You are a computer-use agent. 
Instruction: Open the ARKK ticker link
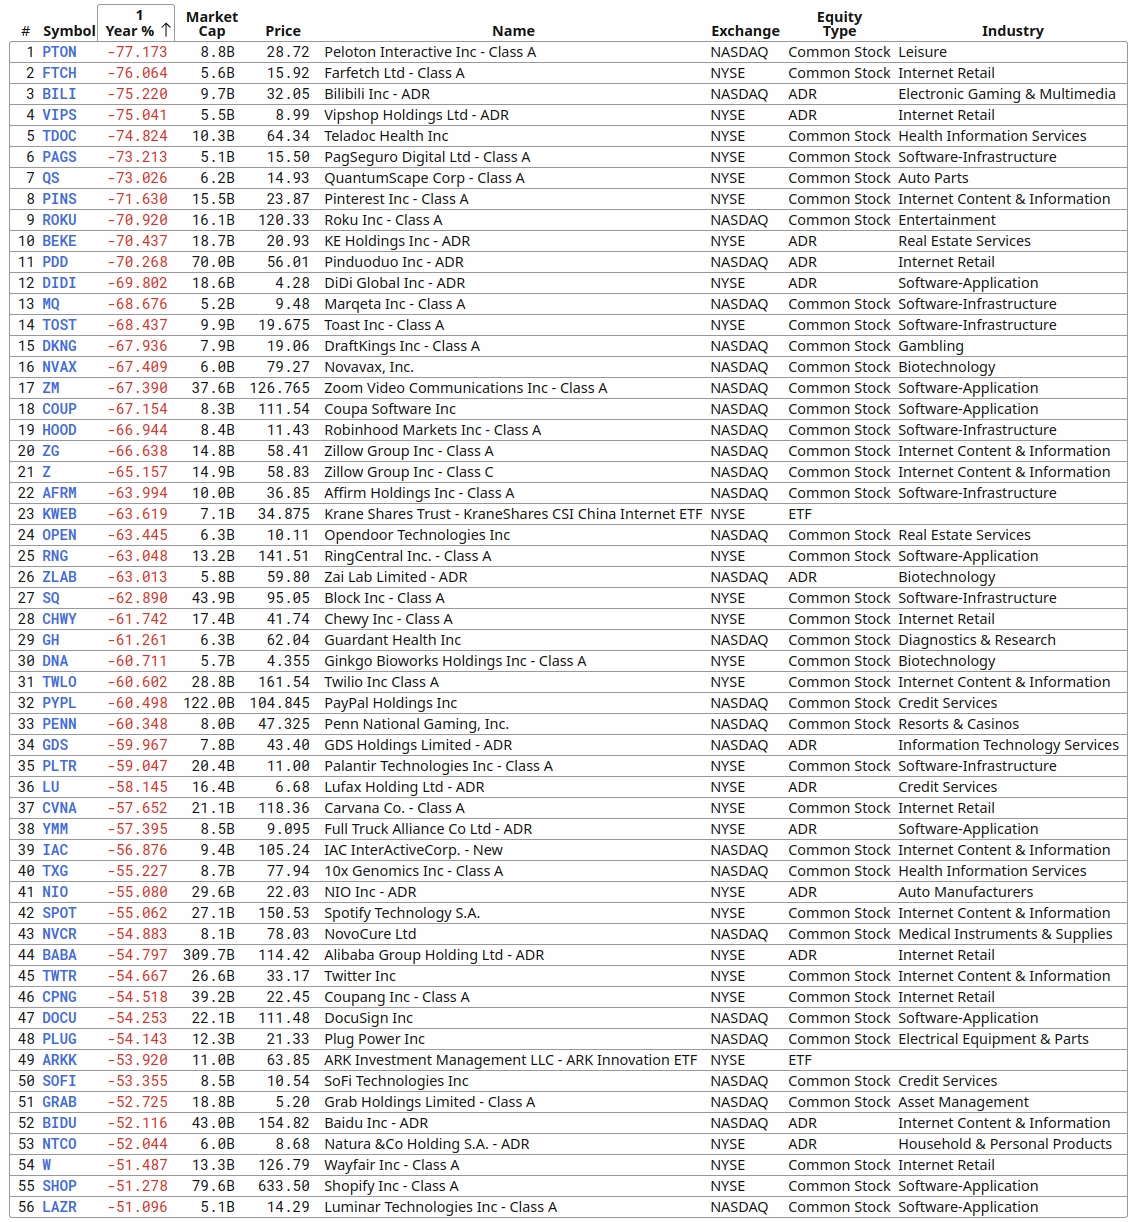pos(59,1060)
